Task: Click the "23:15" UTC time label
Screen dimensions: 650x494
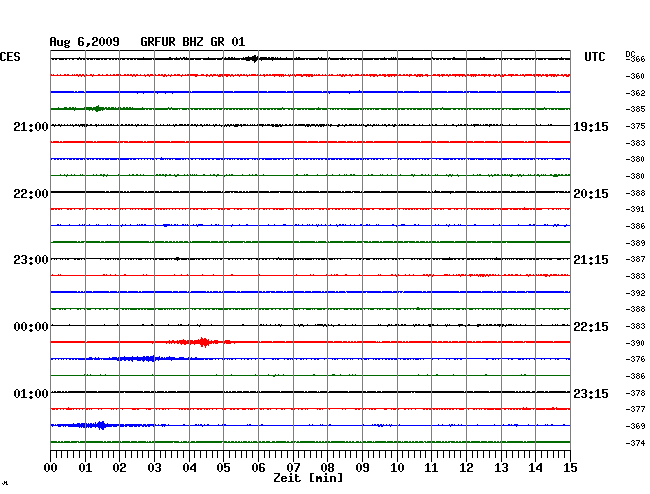Action: (x=591, y=393)
